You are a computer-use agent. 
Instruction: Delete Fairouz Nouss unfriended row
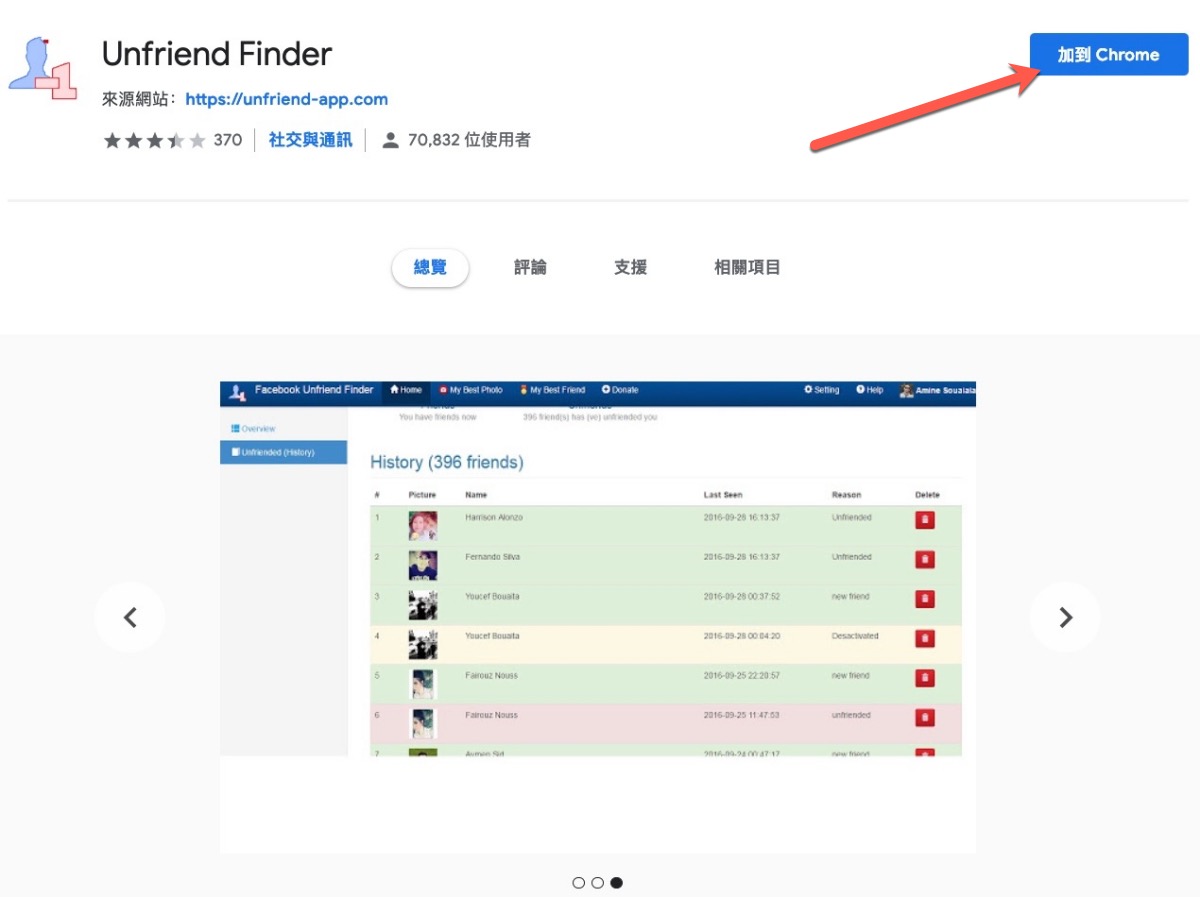tap(925, 717)
